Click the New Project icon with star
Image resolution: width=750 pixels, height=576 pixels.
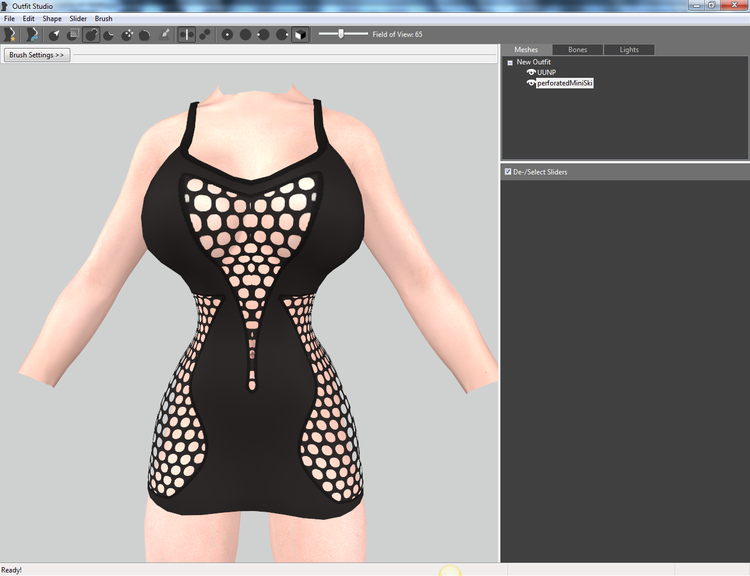click(10, 34)
